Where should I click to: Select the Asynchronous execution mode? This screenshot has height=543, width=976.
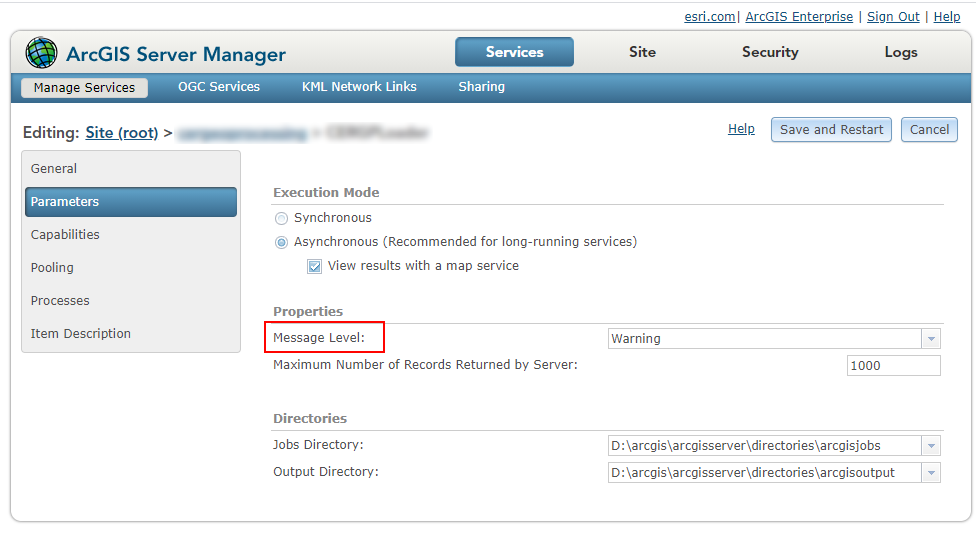tap(281, 242)
